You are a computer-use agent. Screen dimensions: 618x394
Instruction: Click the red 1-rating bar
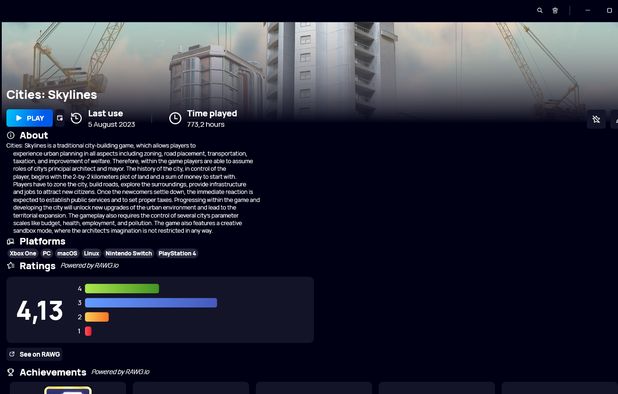click(x=88, y=331)
